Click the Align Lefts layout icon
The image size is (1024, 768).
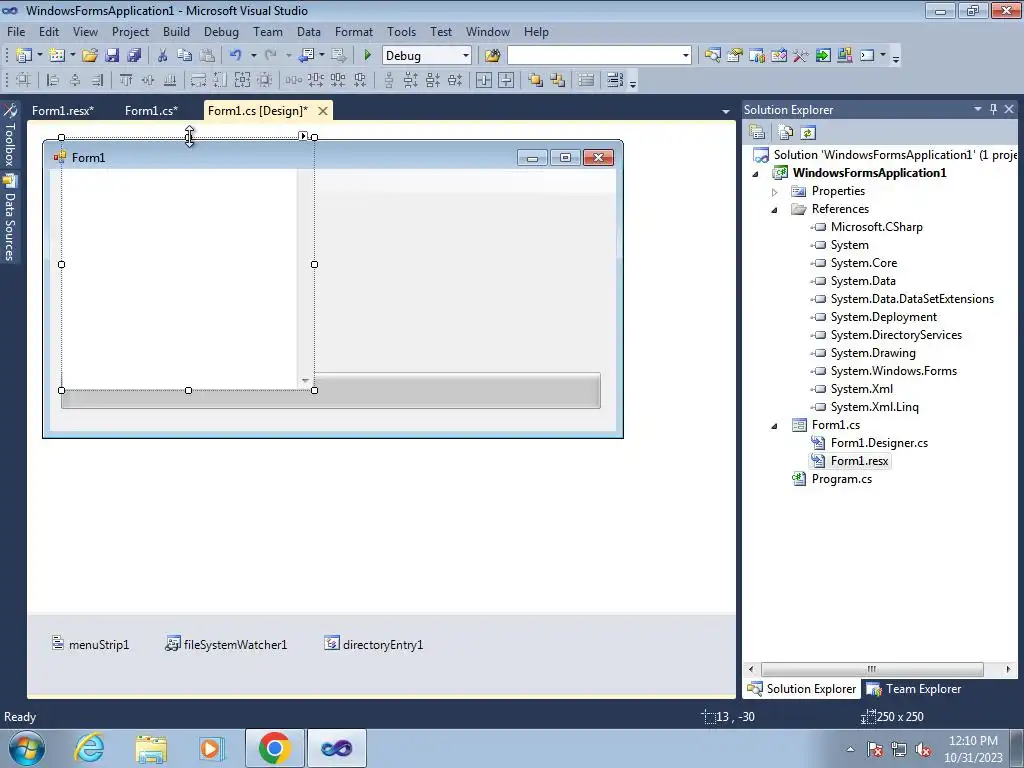click(x=53, y=80)
